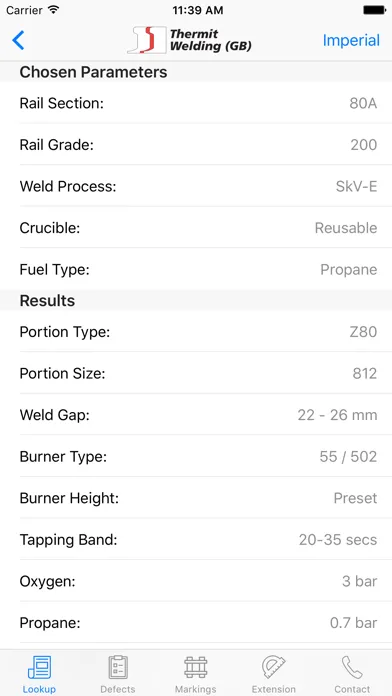Tap the Contact tab label

(x=352, y=689)
